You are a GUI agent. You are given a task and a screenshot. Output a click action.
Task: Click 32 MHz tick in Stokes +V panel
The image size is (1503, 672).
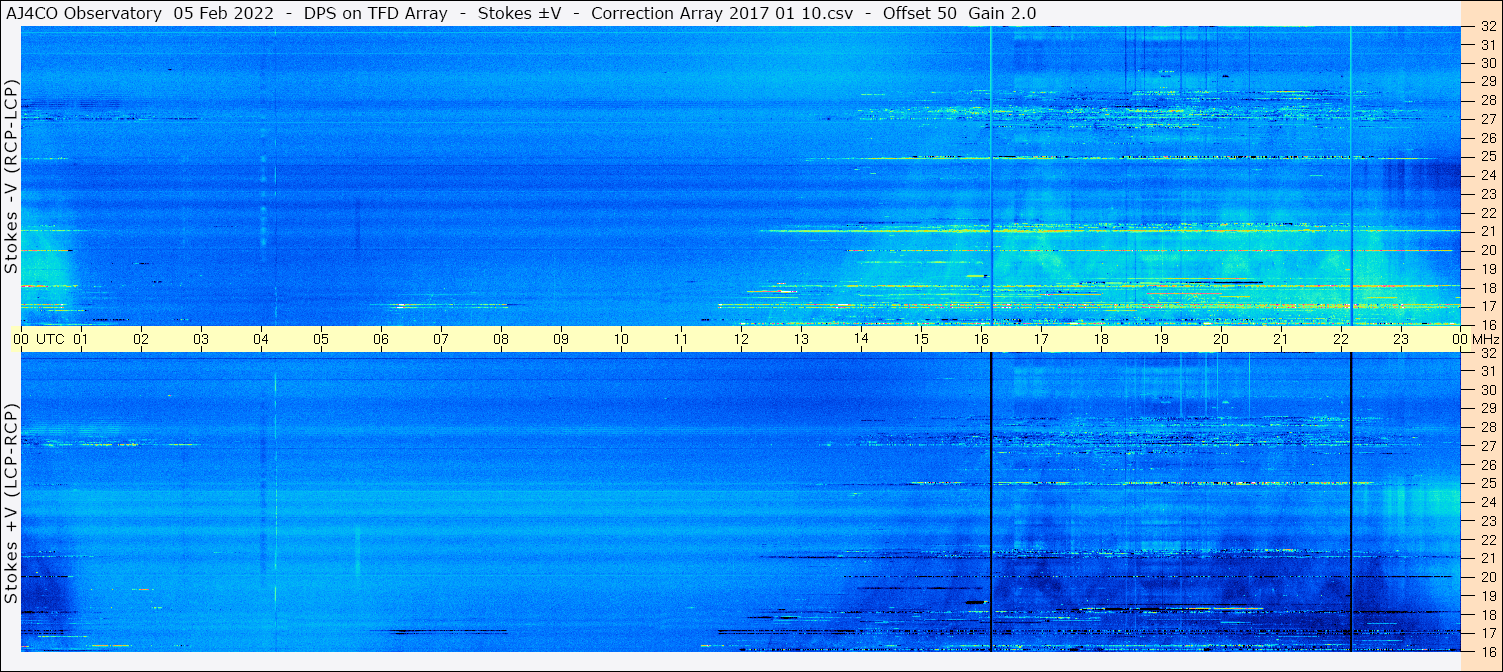click(1488, 353)
